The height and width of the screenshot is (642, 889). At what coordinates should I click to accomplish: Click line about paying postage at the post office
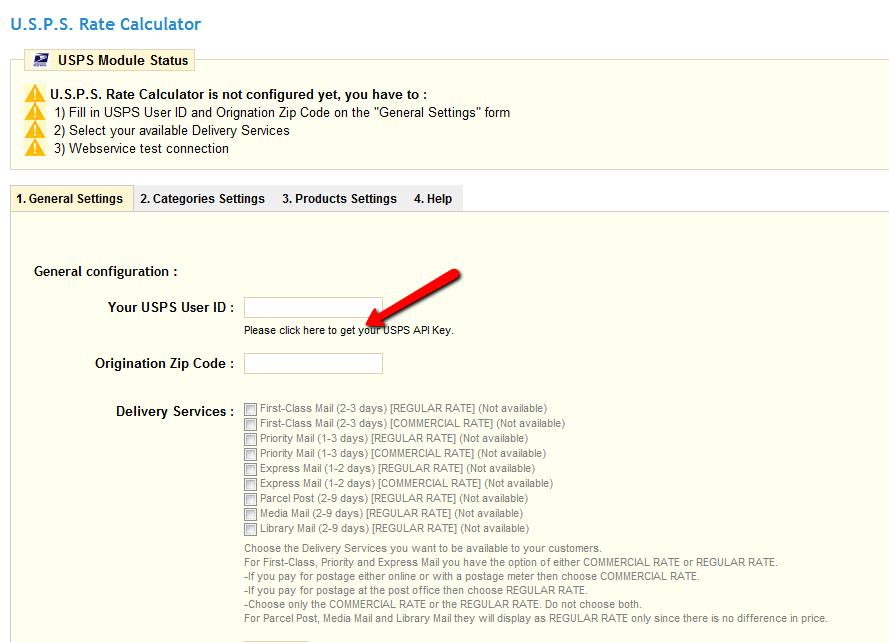[x=416, y=590]
